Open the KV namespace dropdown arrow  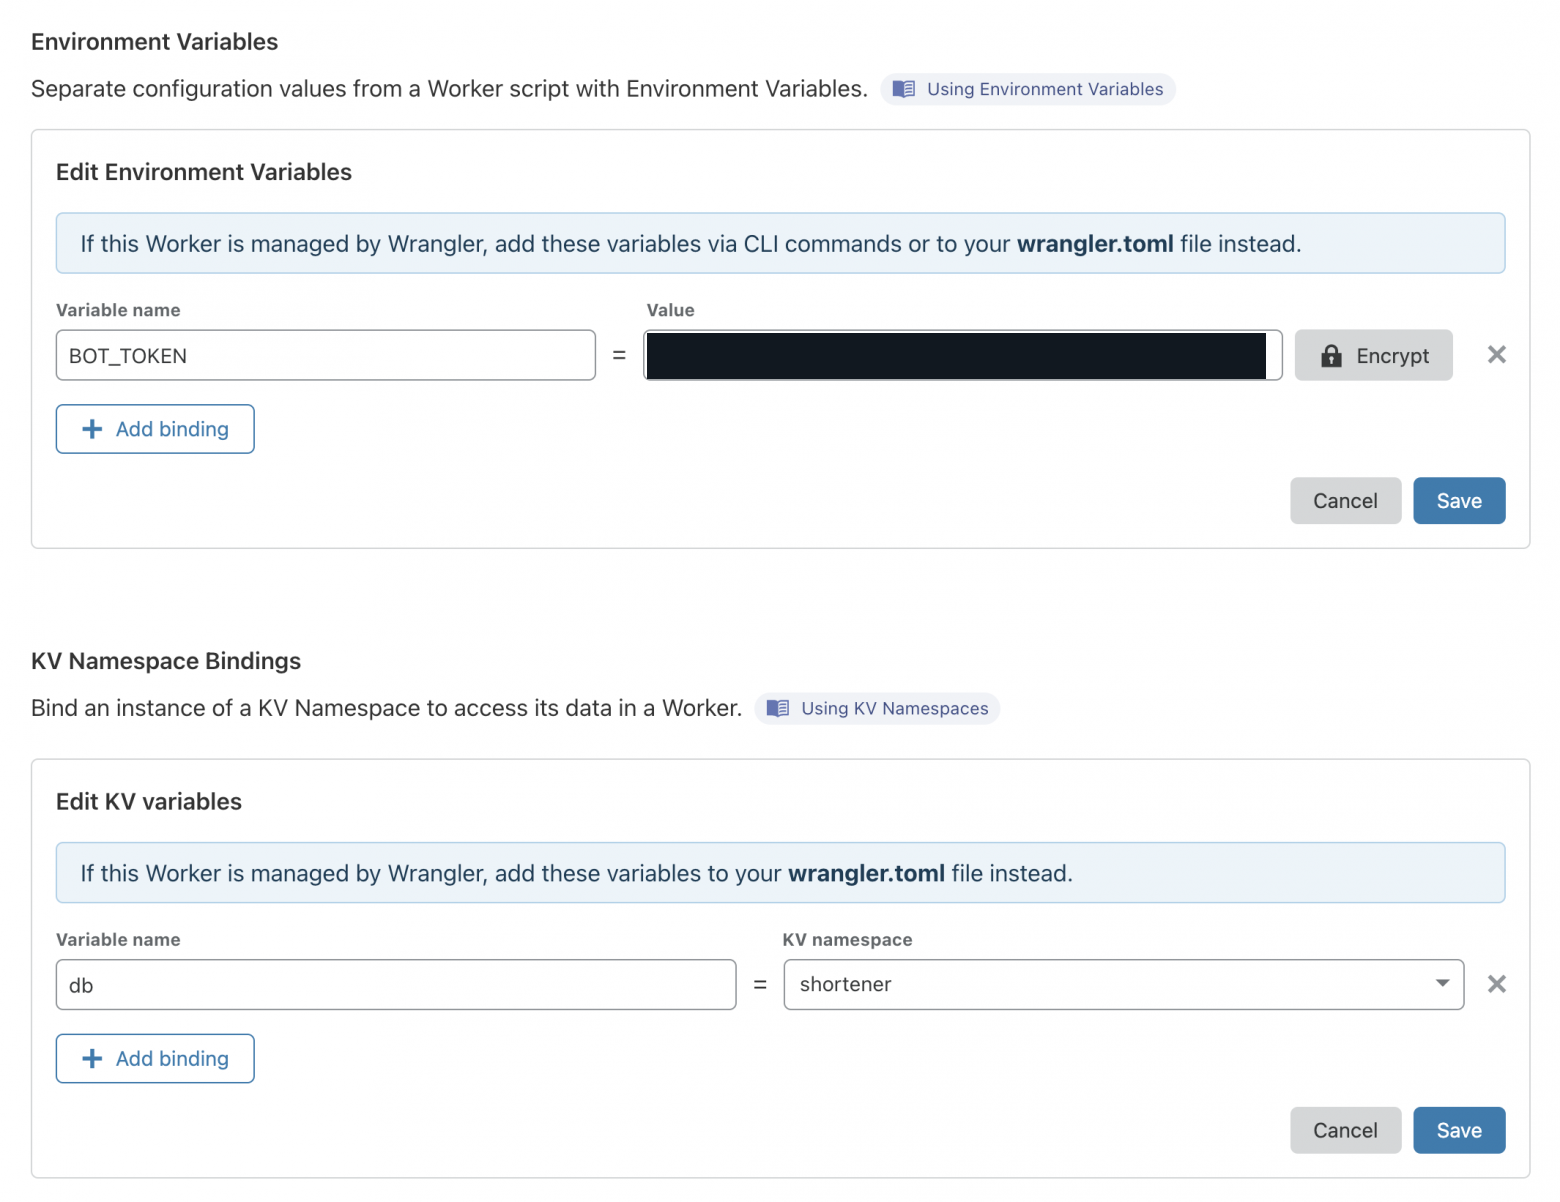1442,983
